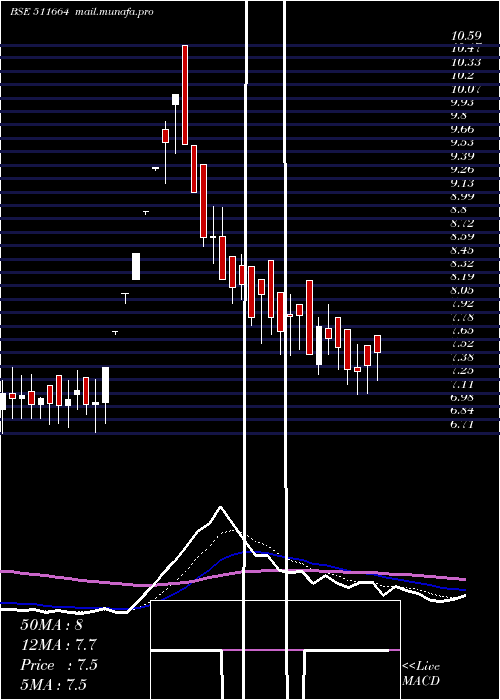Select the 10.33 price axis label
Image resolution: width=500 pixels, height=700 pixels.
[466, 62]
